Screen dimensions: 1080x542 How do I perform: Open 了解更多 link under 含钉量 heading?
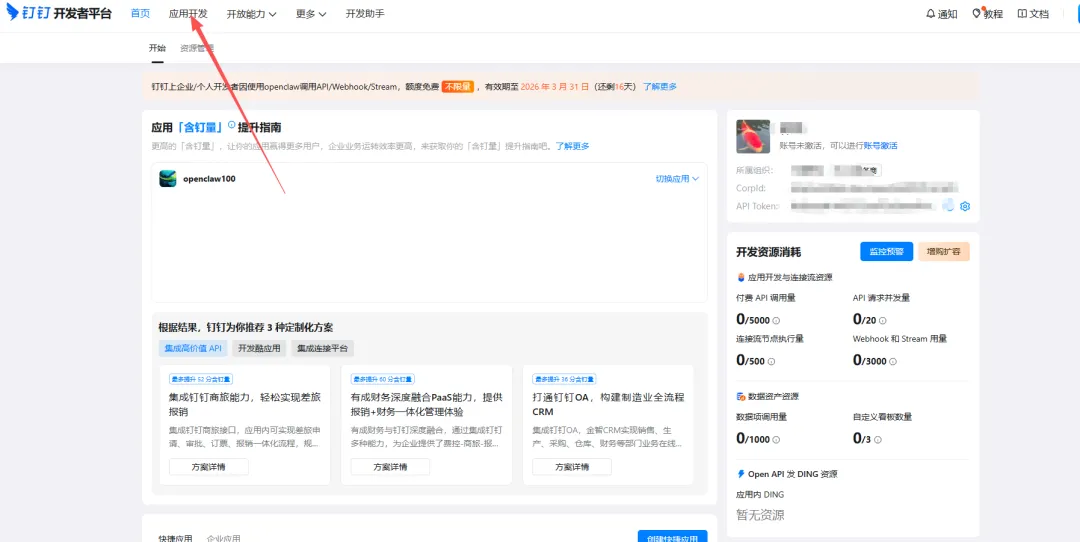tap(573, 146)
